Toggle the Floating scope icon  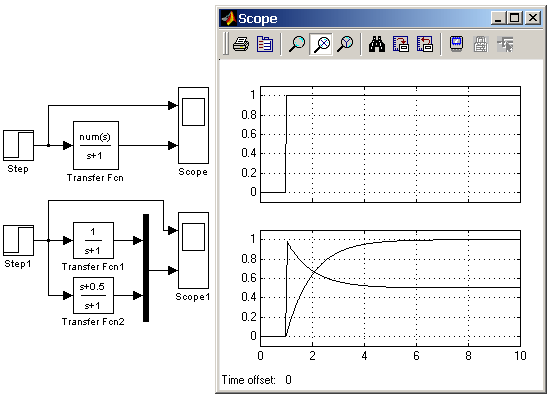coord(456,44)
